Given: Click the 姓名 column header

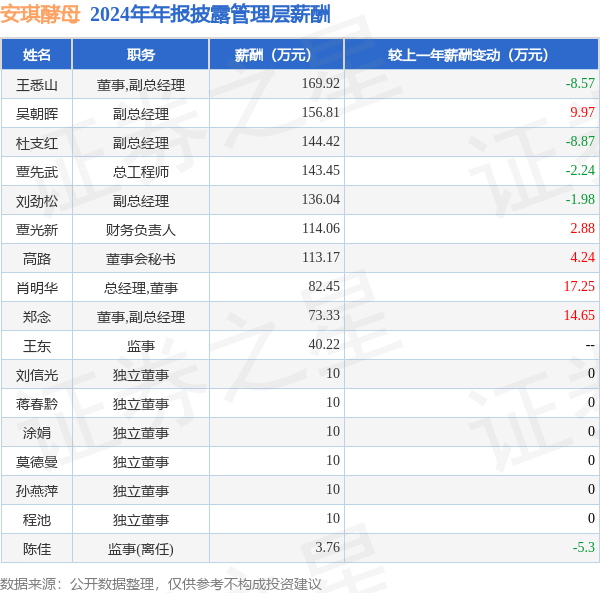Looking at the screenshot, I should click(x=36, y=55).
